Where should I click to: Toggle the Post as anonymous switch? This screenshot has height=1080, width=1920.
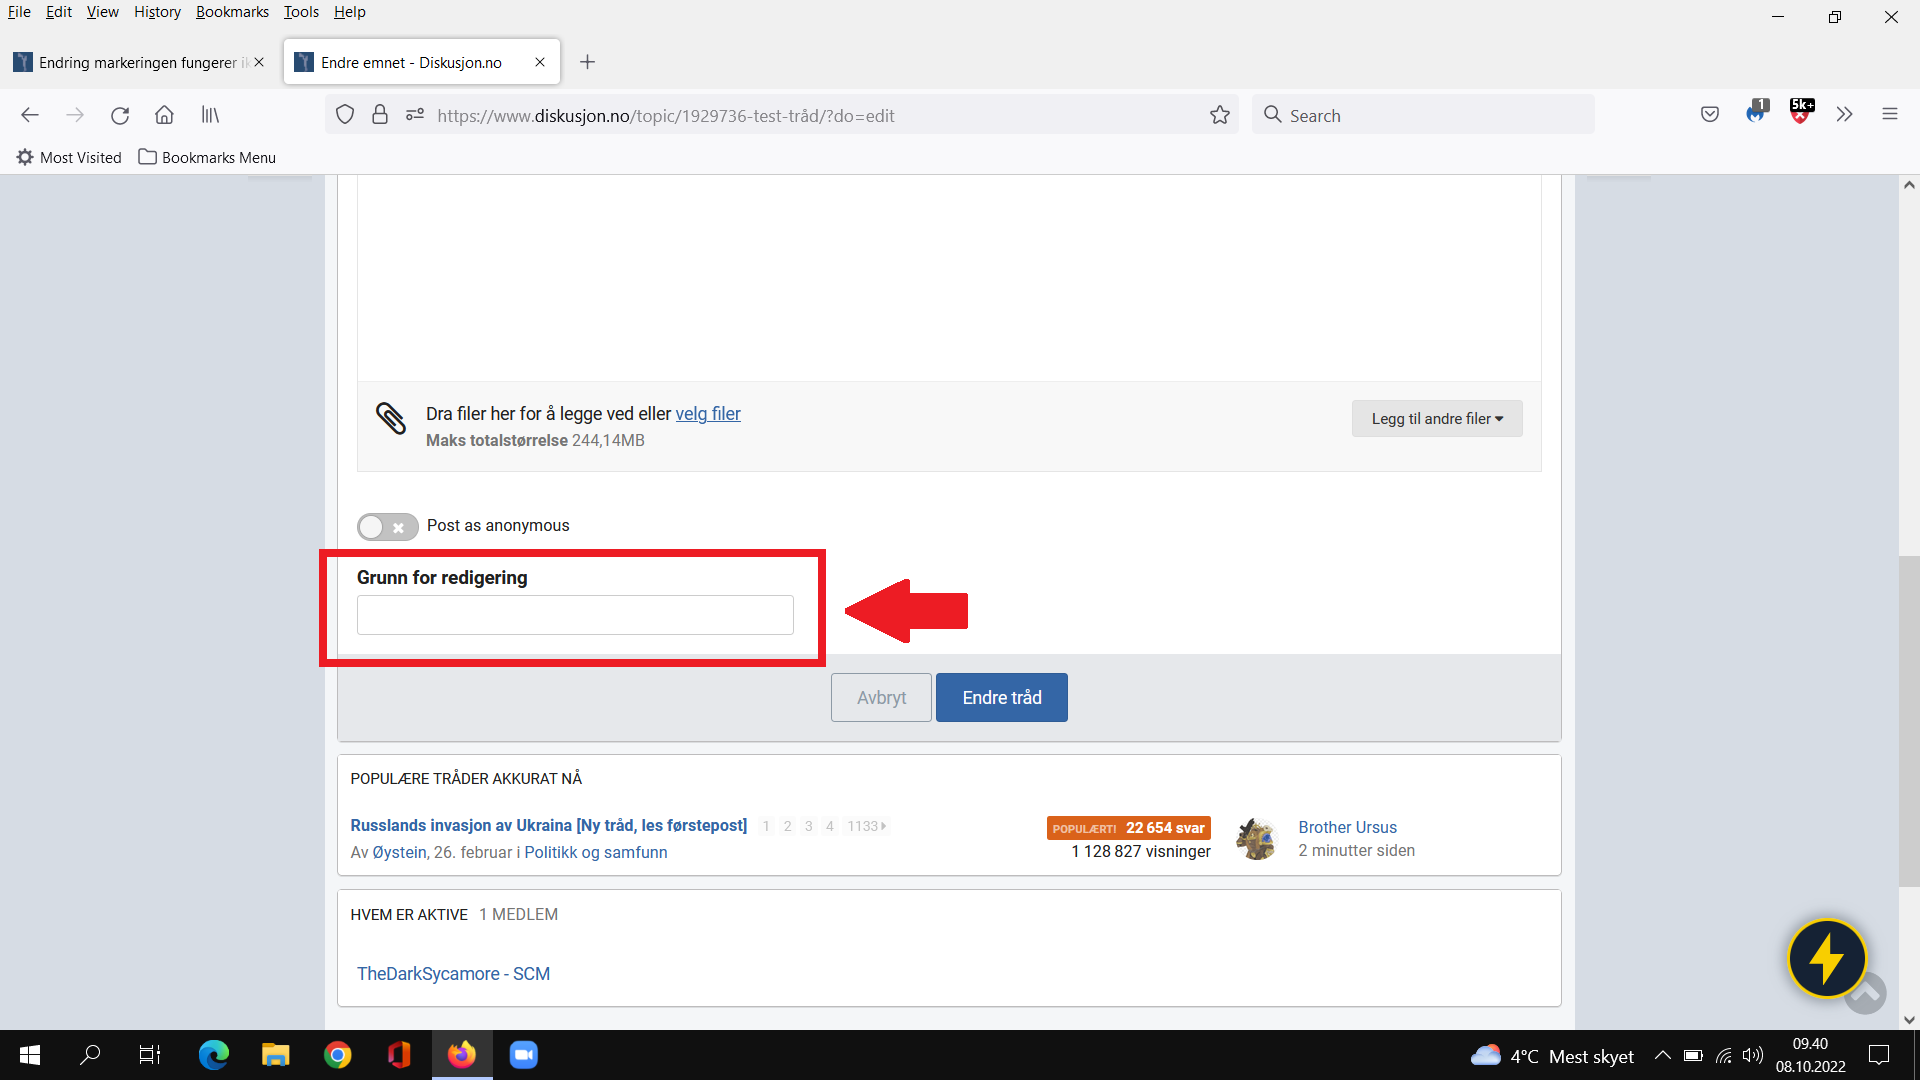pos(387,526)
